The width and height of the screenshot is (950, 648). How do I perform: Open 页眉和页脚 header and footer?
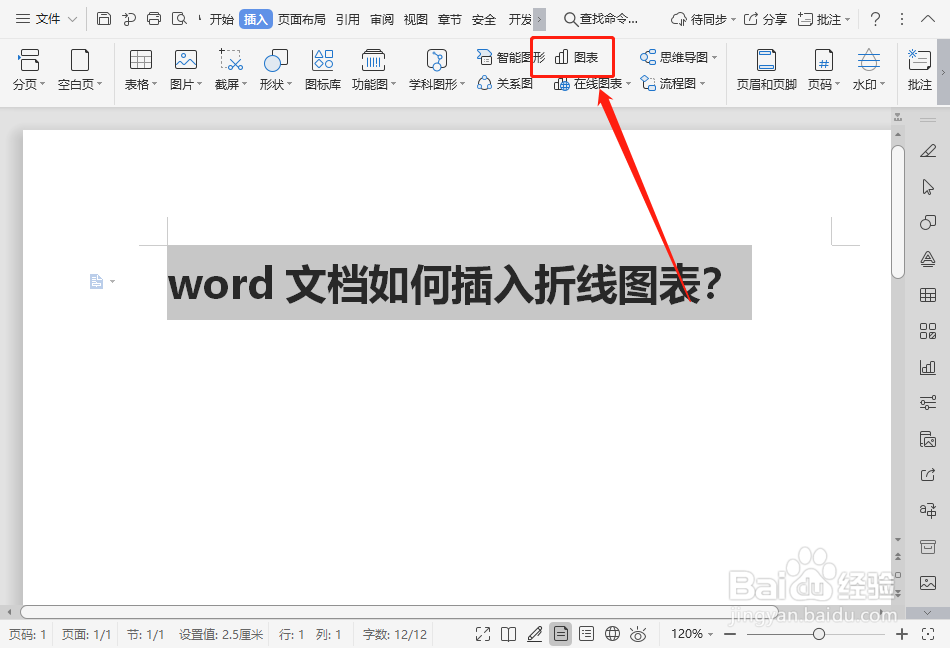click(766, 70)
